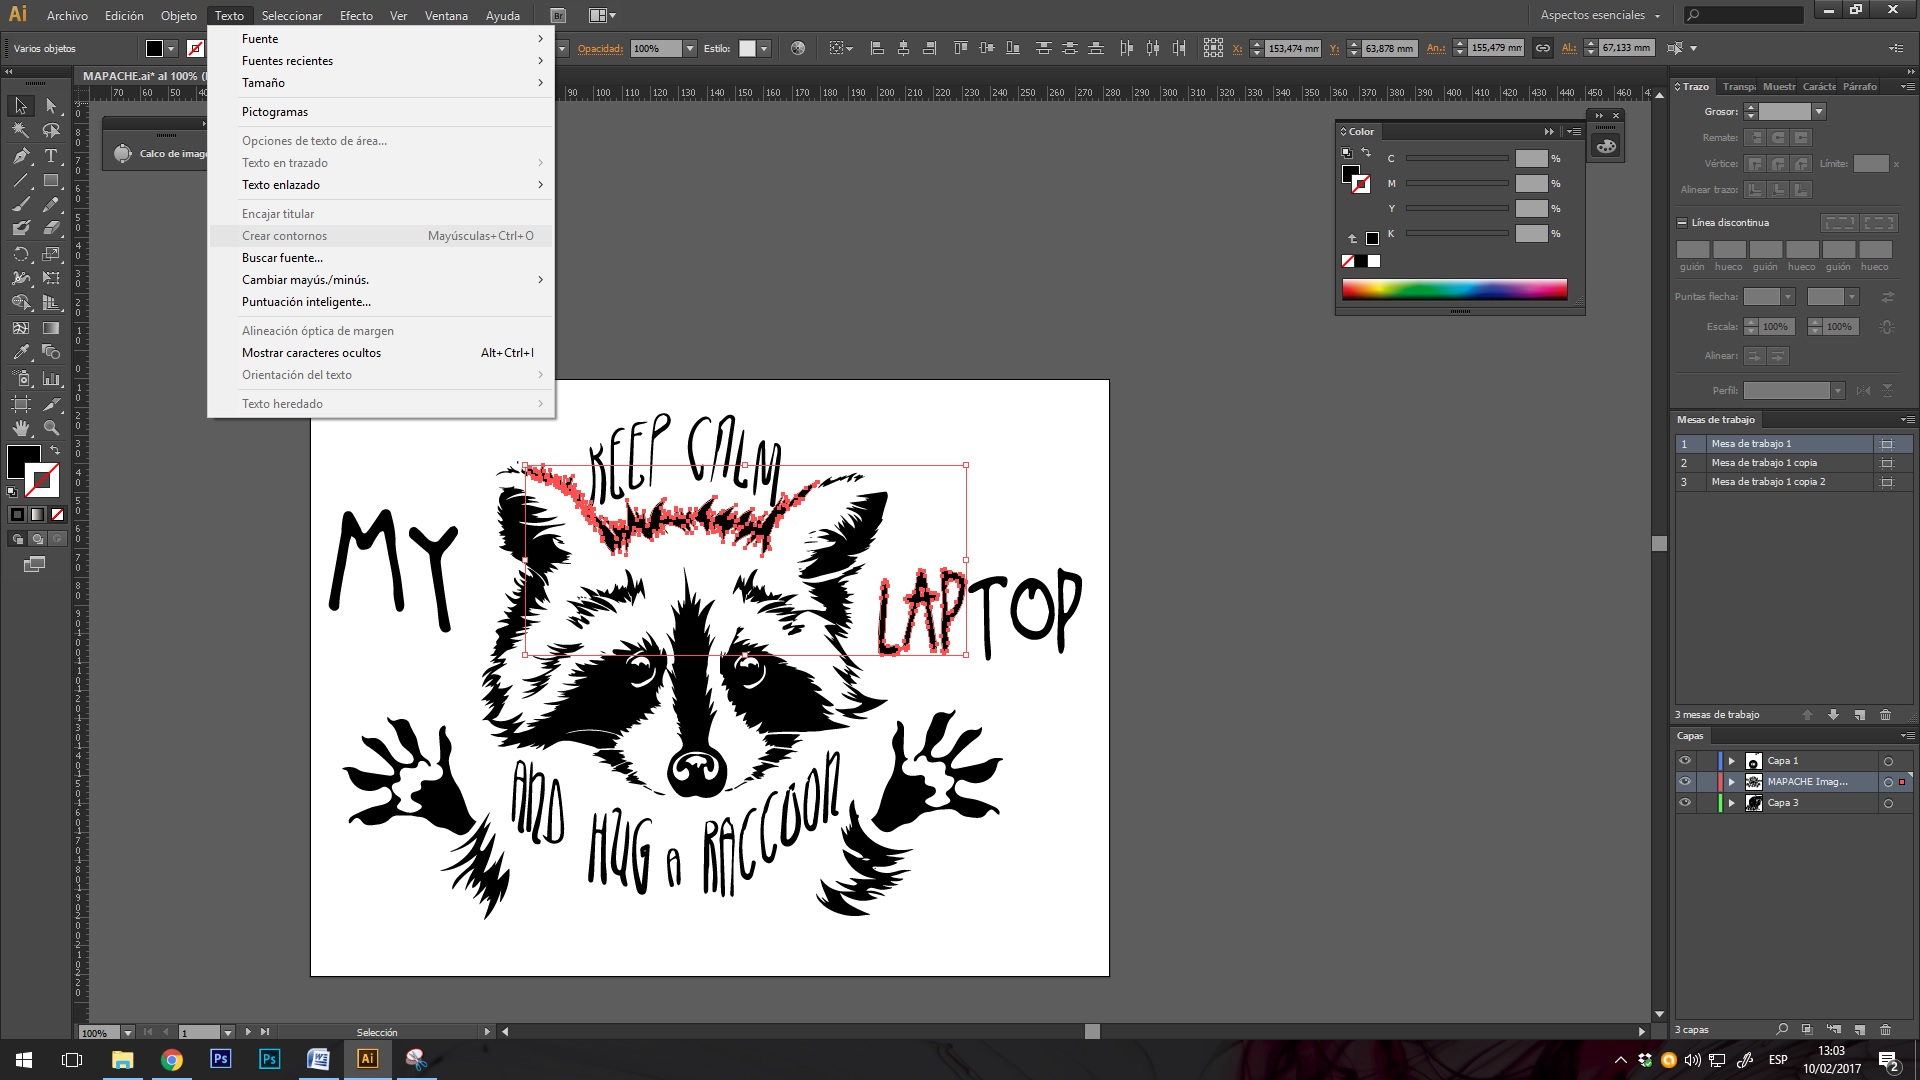Image resolution: width=1920 pixels, height=1080 pixels.
Task: Hide Capa 1 layer visibility eye
Action: 1685,761
